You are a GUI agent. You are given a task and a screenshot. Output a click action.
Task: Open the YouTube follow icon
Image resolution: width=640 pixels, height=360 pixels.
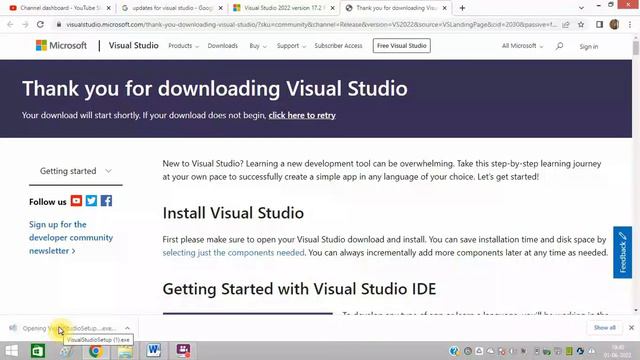pyautogui.click(x=76, y=201)
